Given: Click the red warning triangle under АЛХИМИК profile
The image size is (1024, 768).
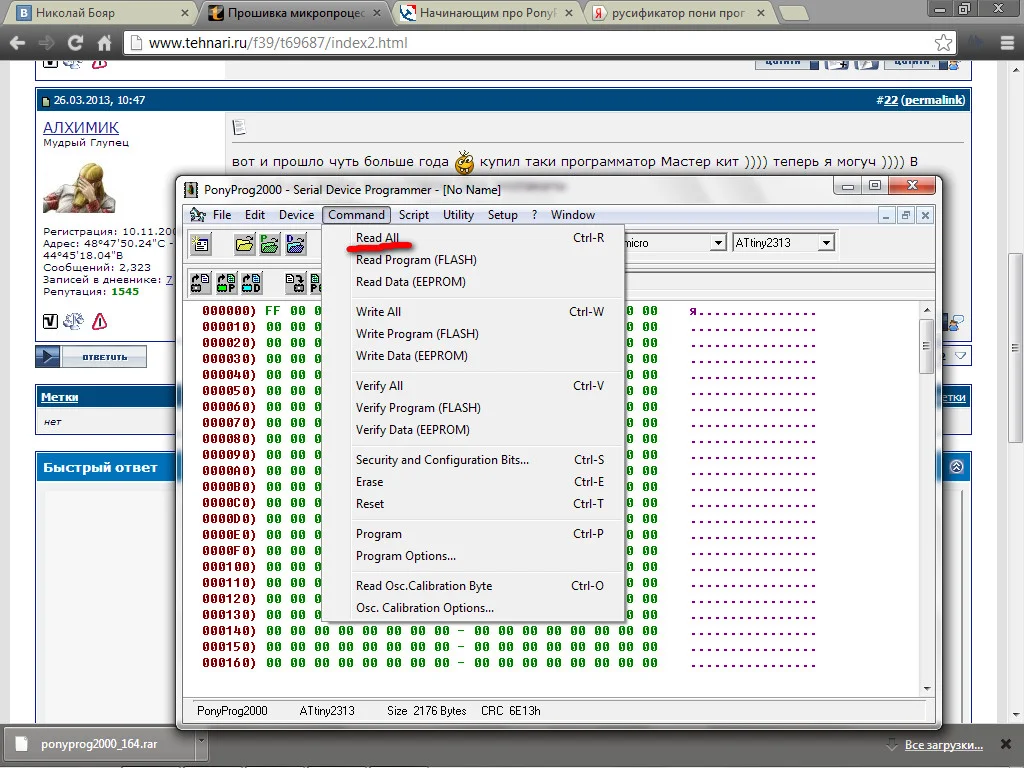Looking at the screenshot, I should [99, 321].
